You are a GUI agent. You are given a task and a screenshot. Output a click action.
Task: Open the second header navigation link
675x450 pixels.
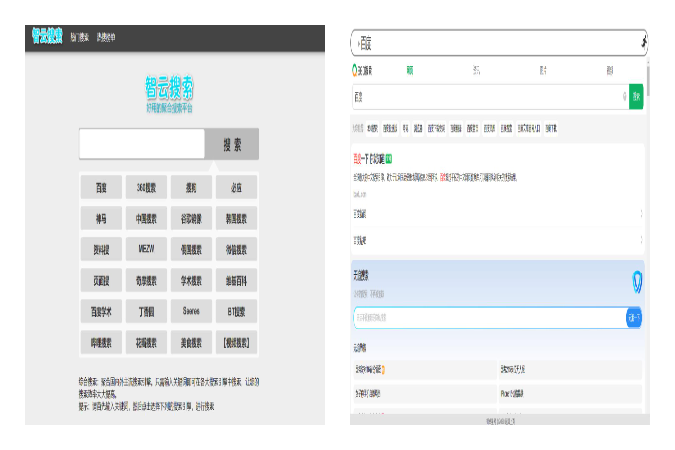click(105, 38)
